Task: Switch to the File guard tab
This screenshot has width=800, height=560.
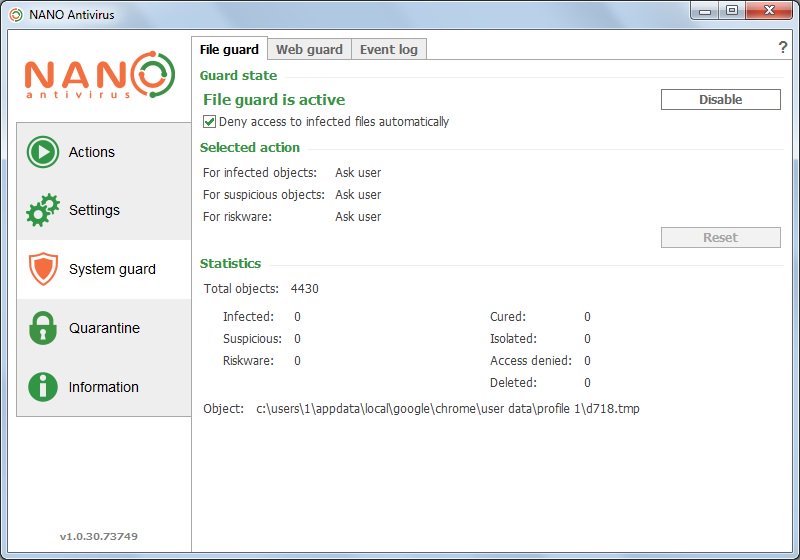Action: 229,49
